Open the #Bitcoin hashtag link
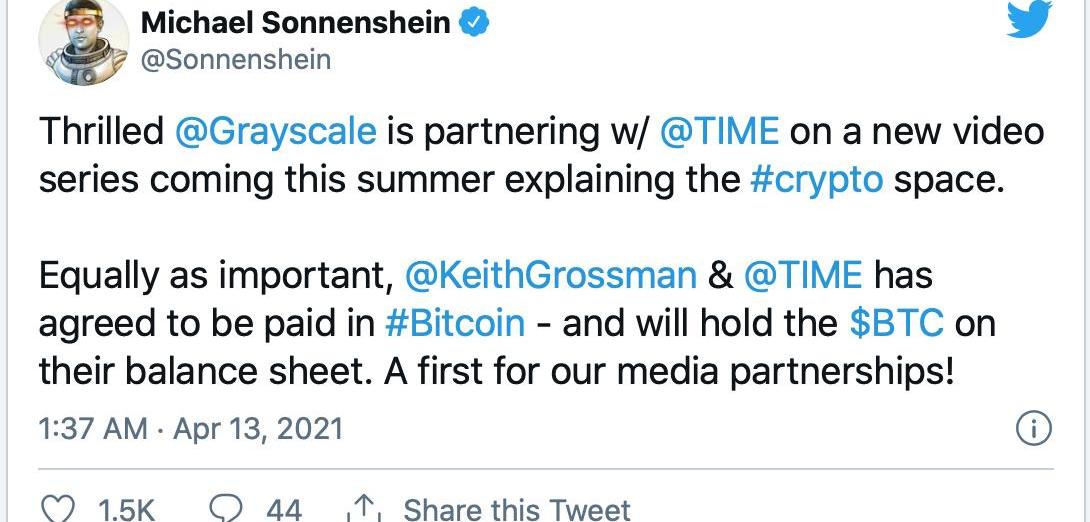Screen dimensions: 1090x522 pyautogui.click(x=455, y=323)
